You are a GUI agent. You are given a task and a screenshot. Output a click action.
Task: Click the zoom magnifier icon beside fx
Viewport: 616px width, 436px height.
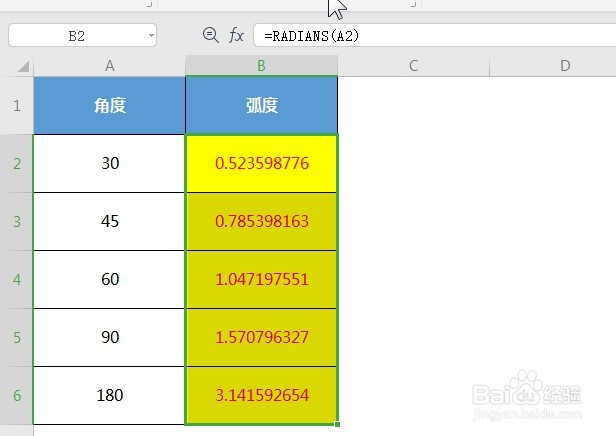(211, 35)
